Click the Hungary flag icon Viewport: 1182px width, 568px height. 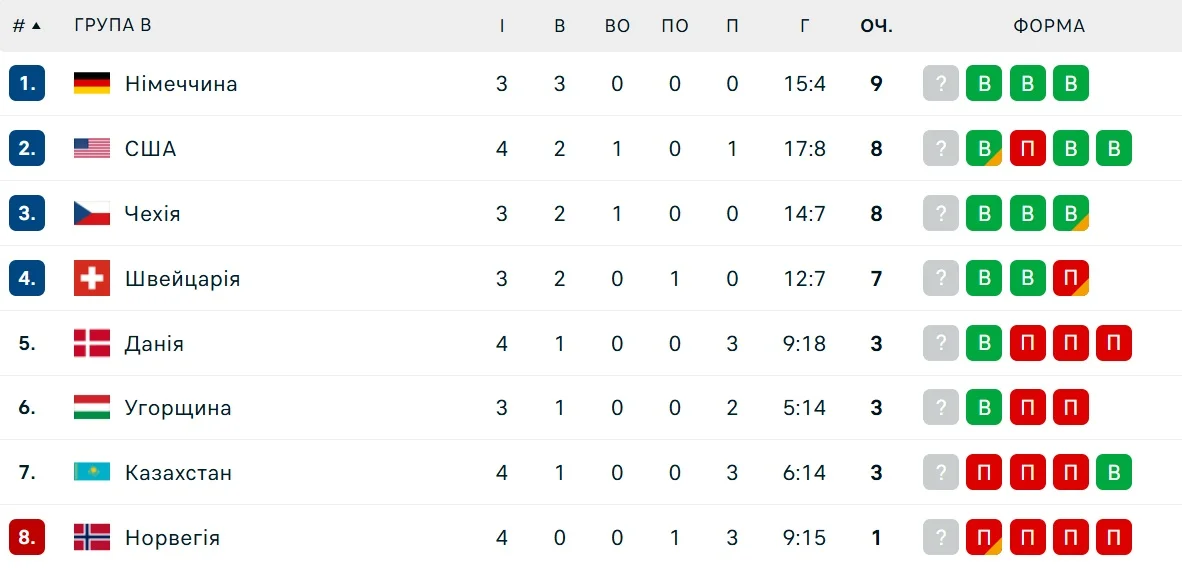point(92,407)
